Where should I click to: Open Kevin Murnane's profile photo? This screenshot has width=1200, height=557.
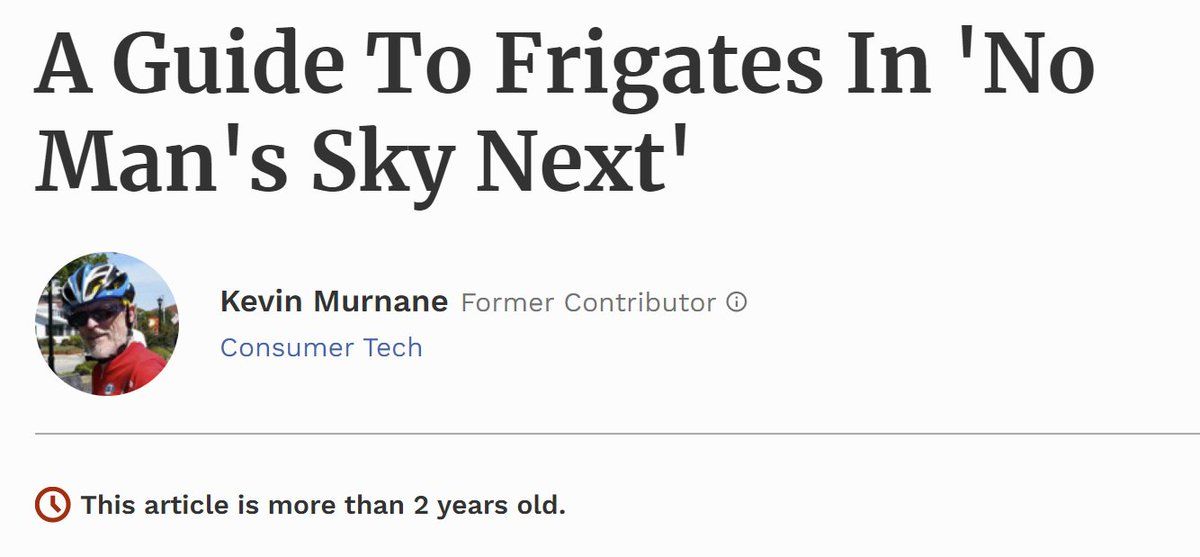pyautogui.click(x=107, y=324)
